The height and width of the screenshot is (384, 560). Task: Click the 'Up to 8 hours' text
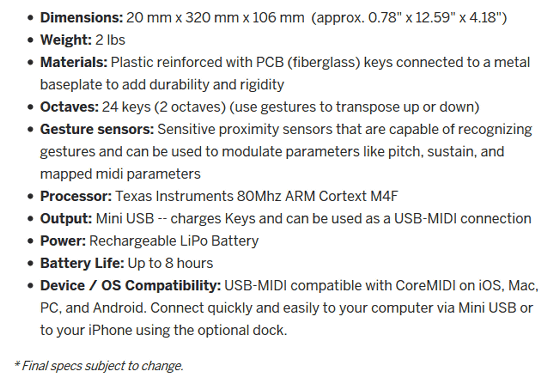170,263
